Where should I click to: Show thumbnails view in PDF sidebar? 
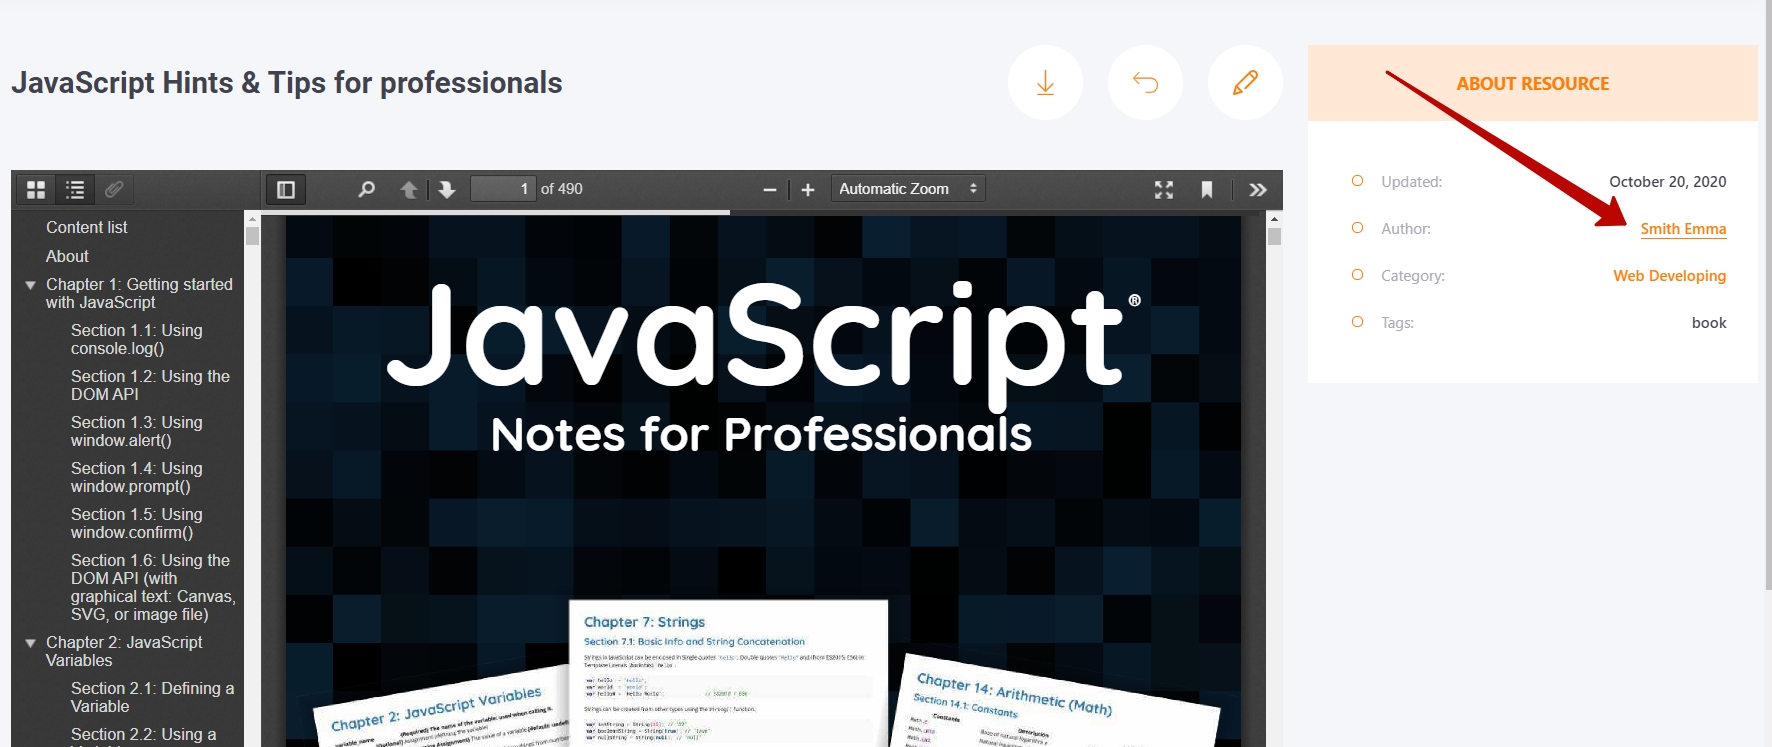36,189
